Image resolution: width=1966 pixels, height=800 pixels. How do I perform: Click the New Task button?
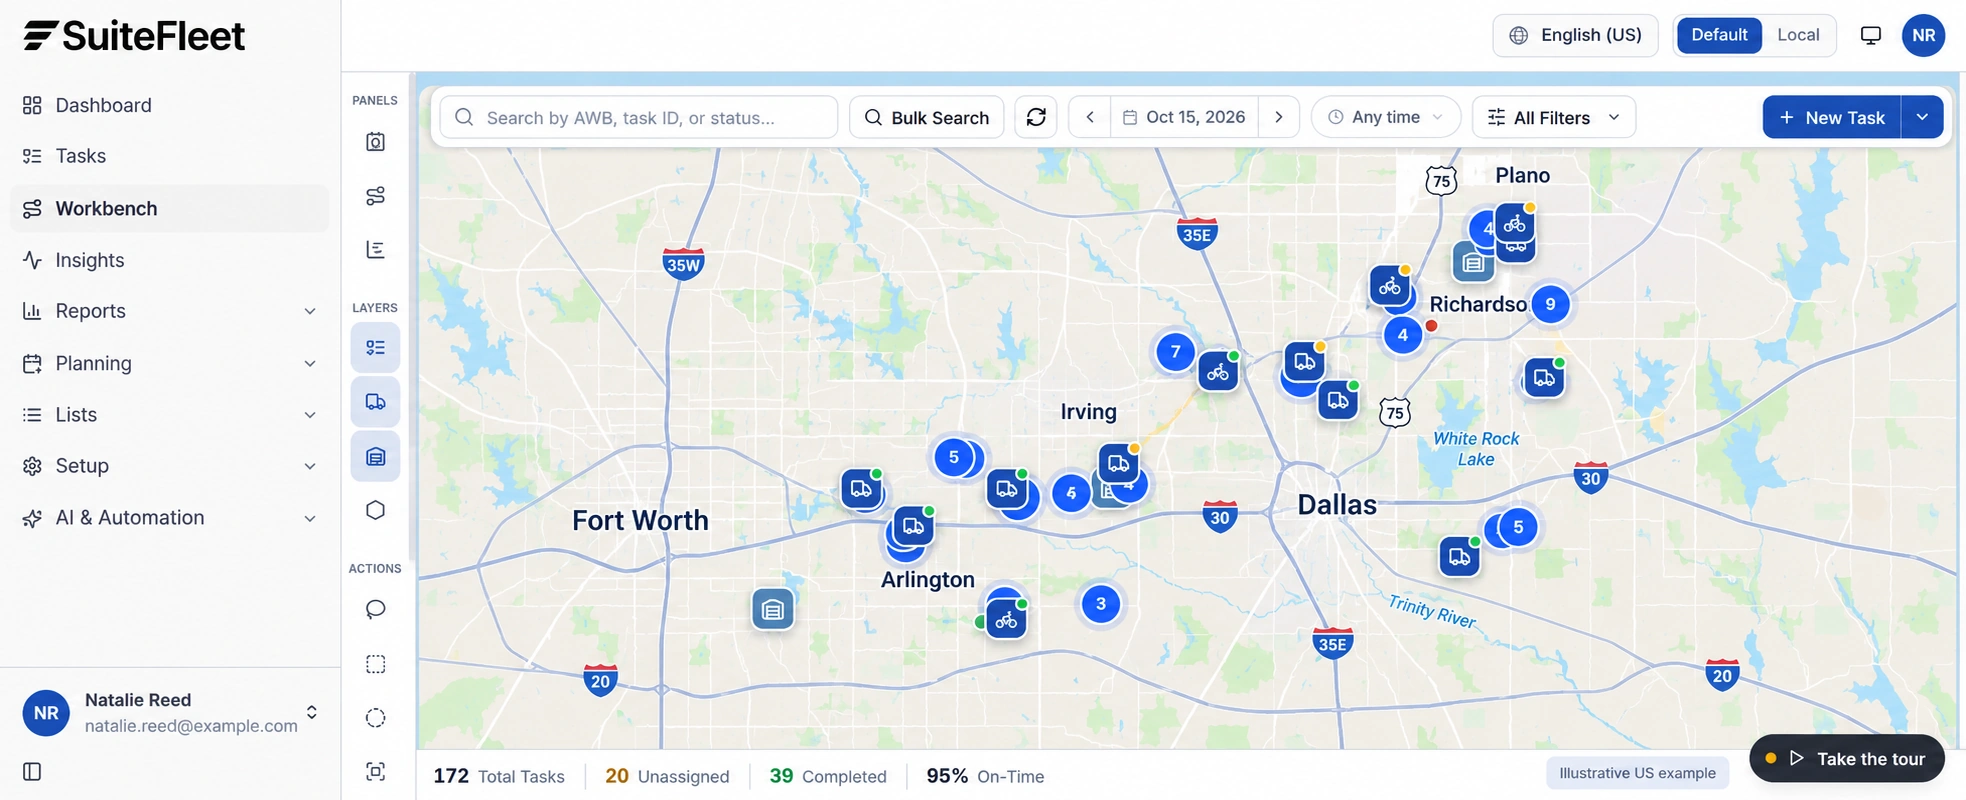[x=1832, y=117]
